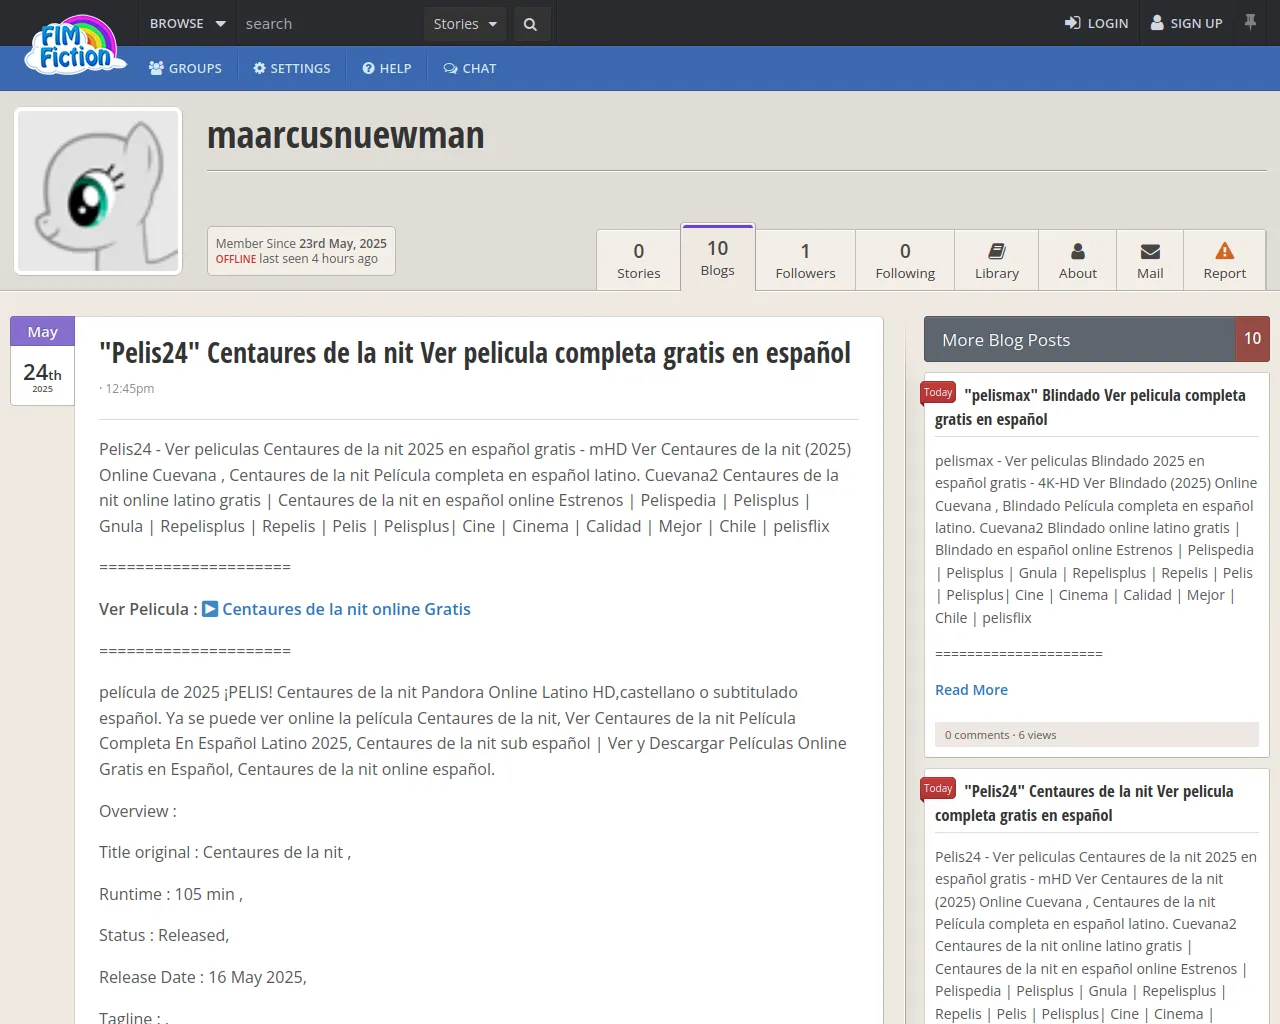1280x1024 pixels.
Task: Go to Groups
Action: pyautogui.click(x=186, y=68)
